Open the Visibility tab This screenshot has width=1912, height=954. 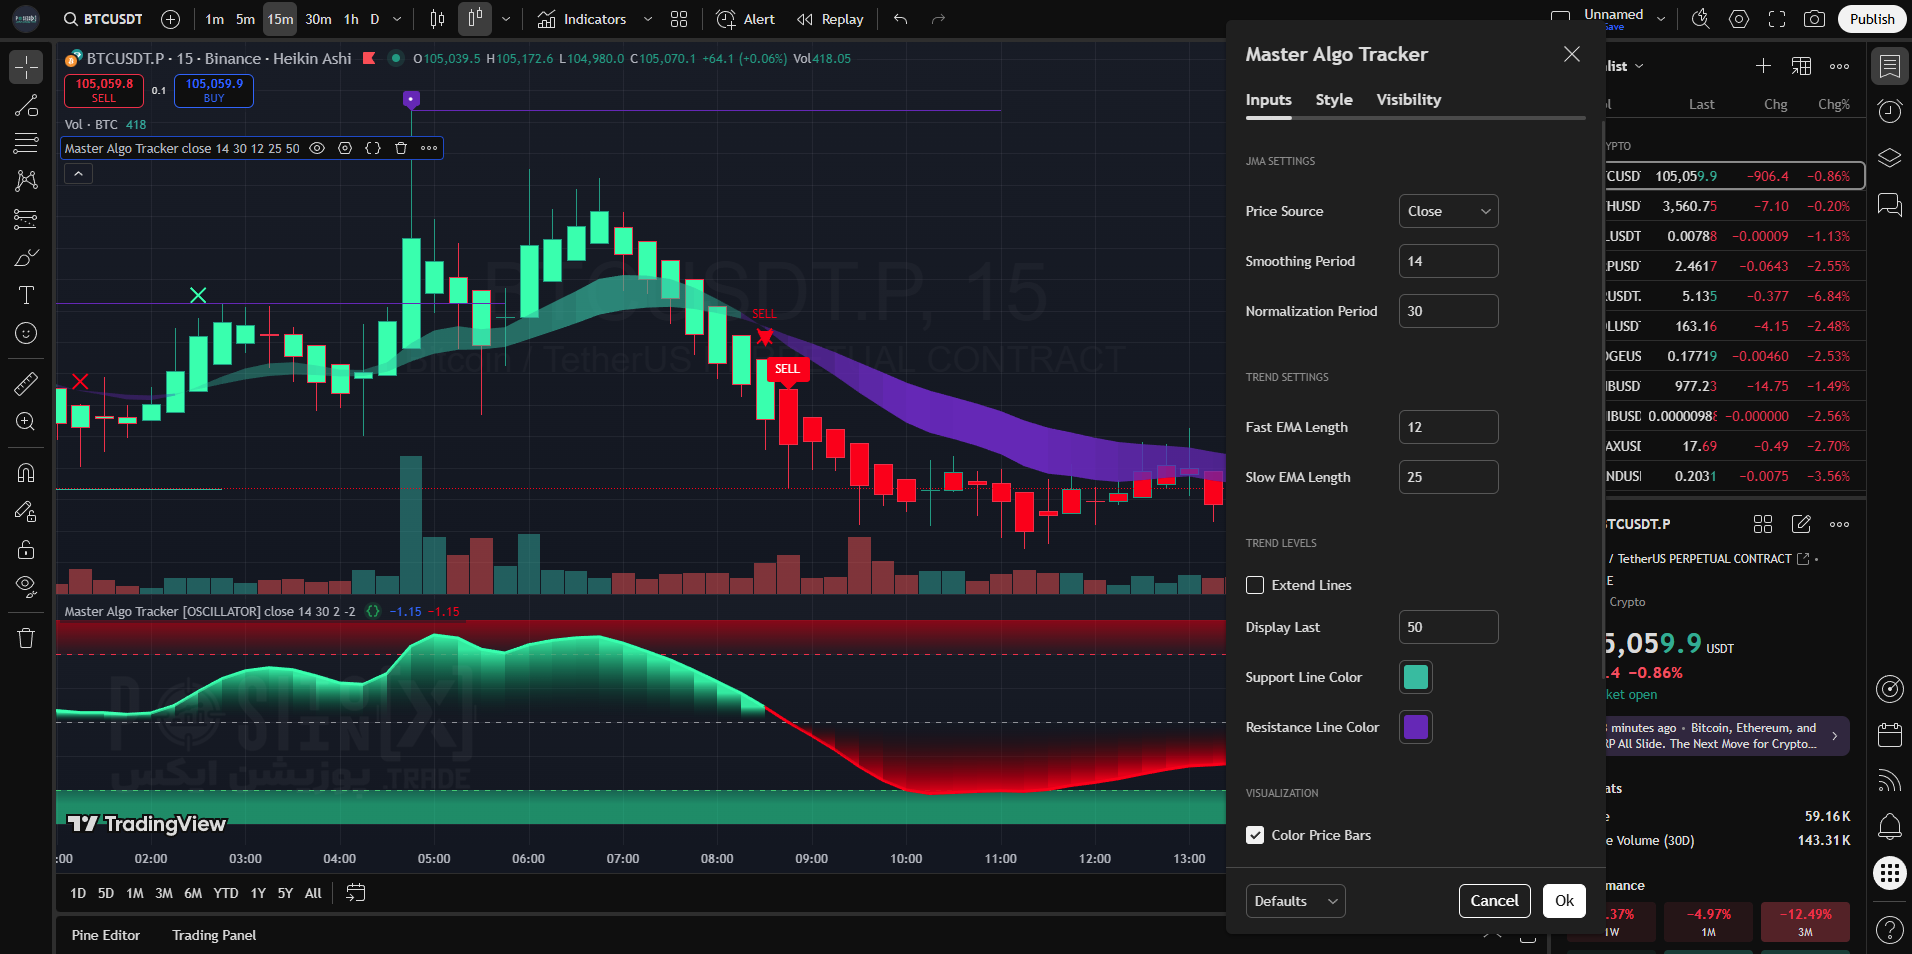click(x=1408, y=100)
